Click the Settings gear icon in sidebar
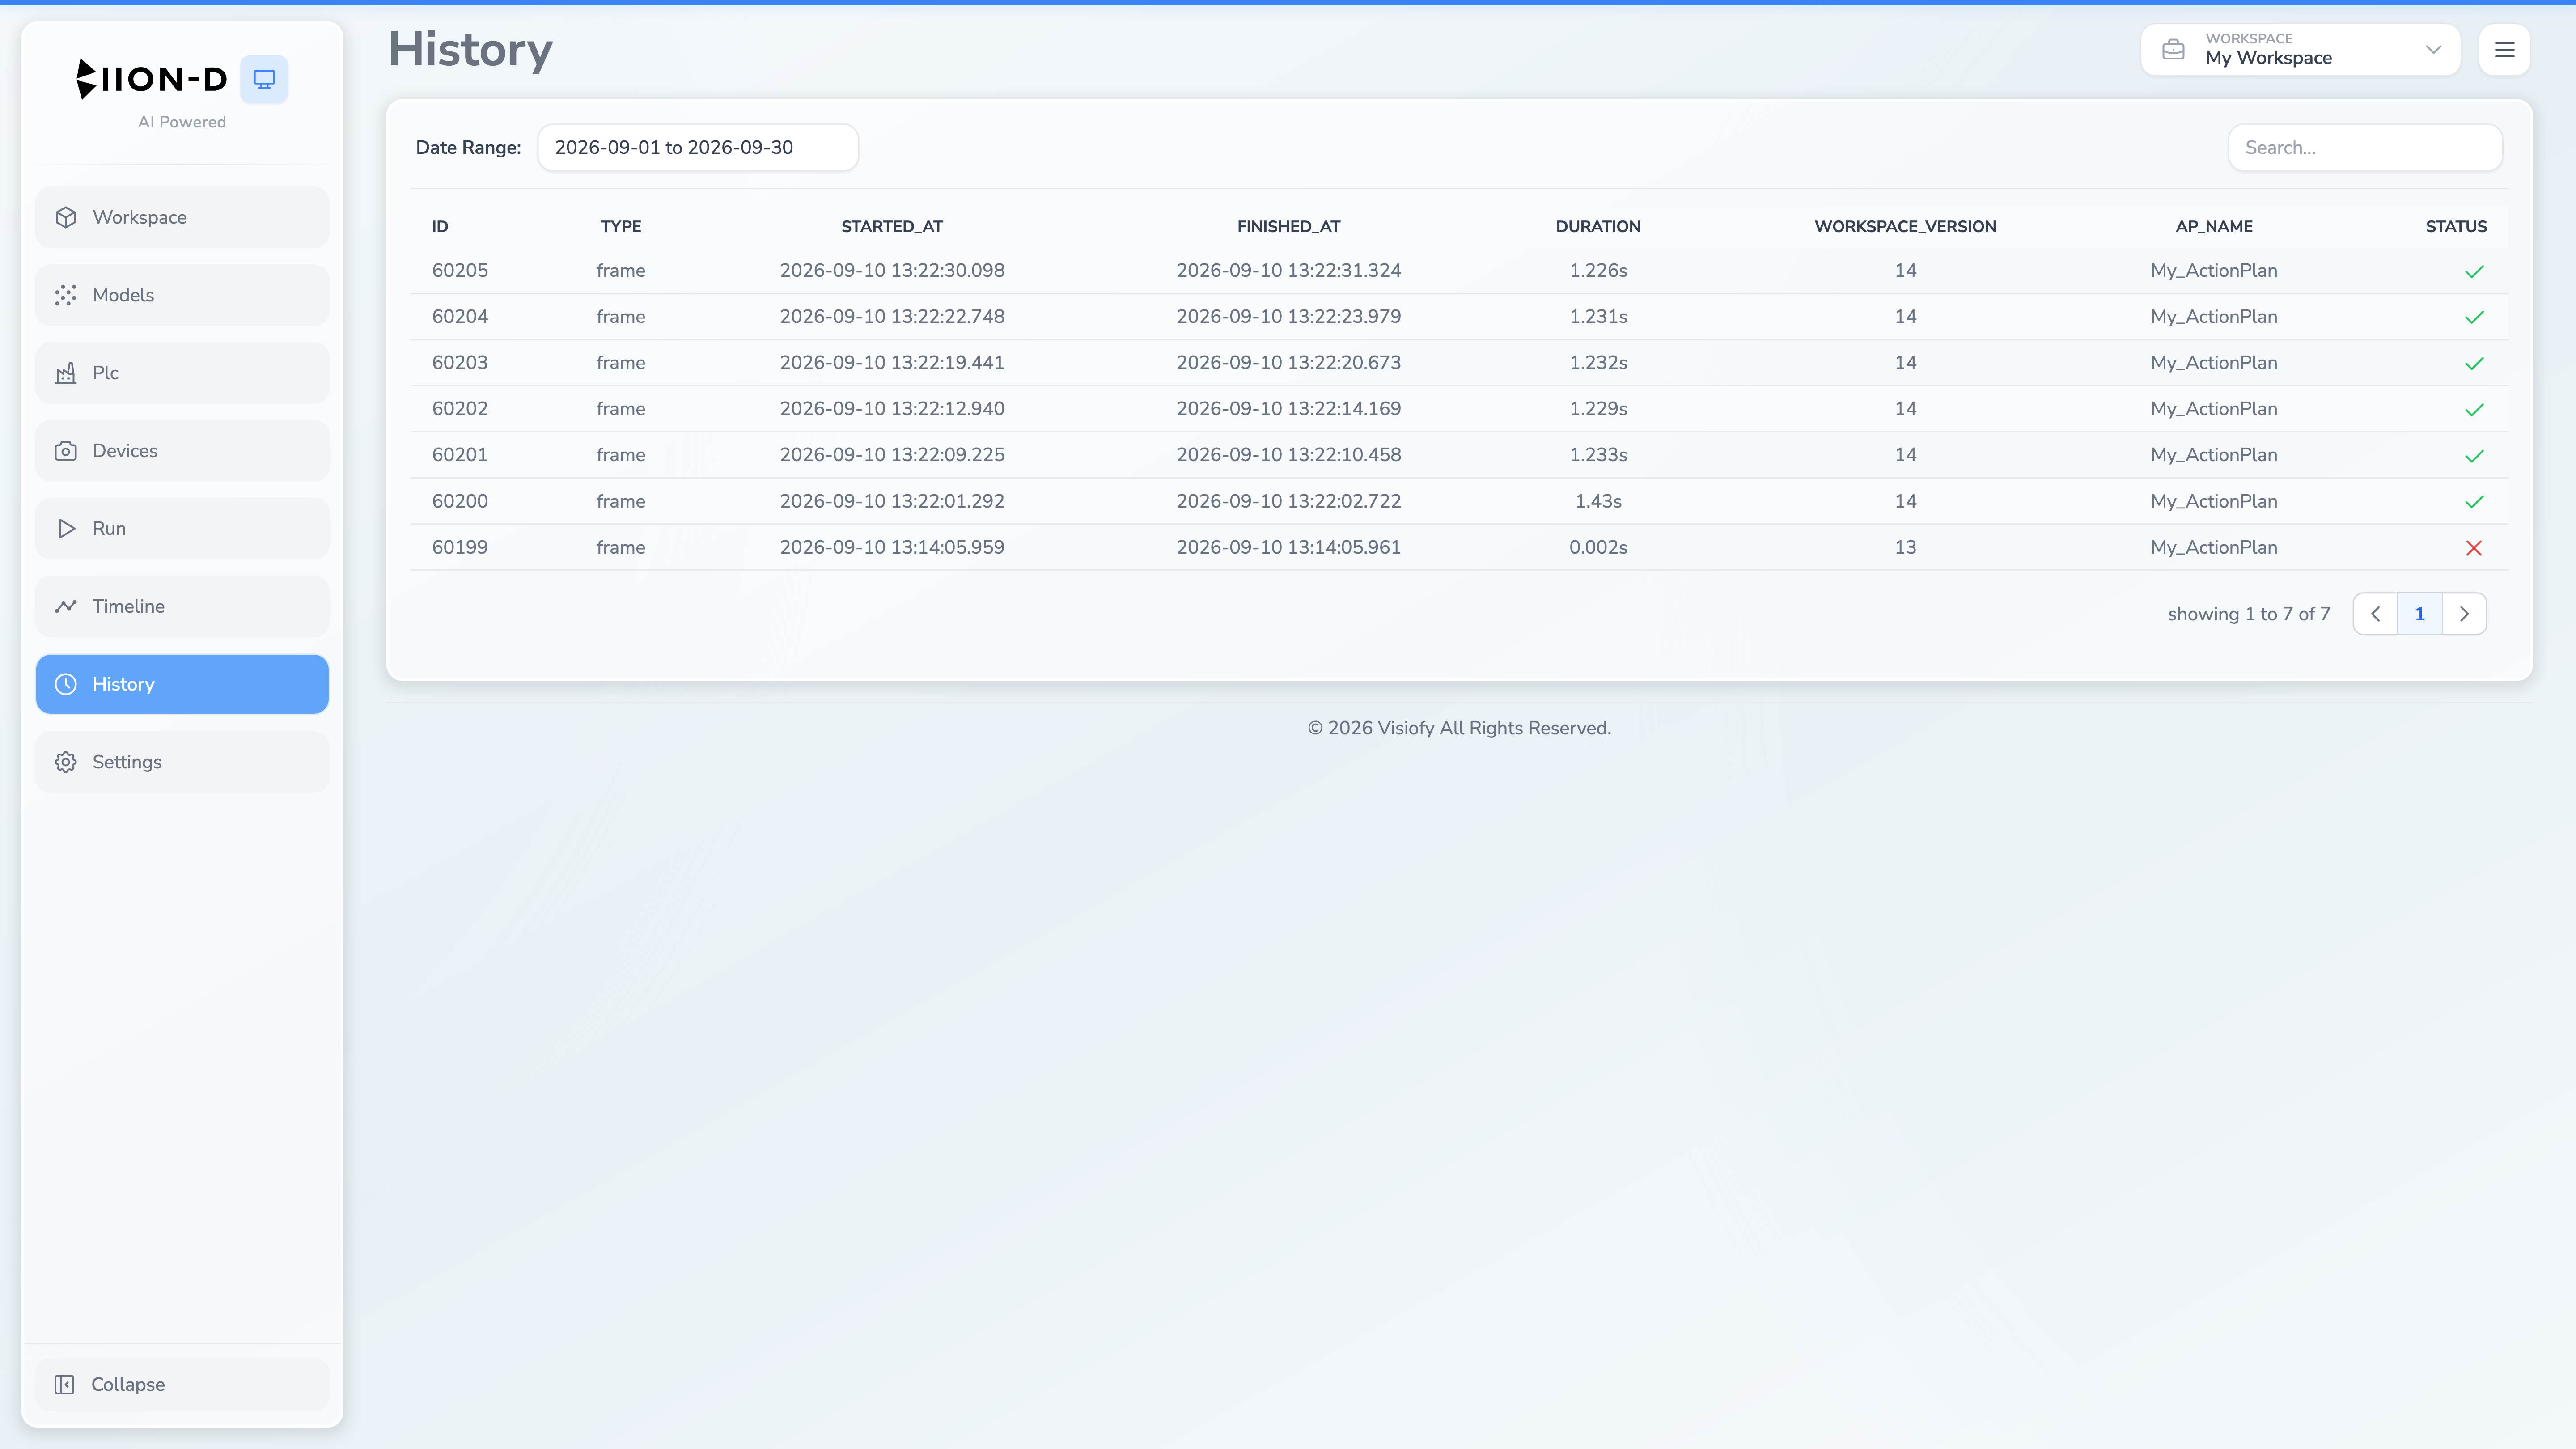2576x1449 pixels. (x=66, y=762)
